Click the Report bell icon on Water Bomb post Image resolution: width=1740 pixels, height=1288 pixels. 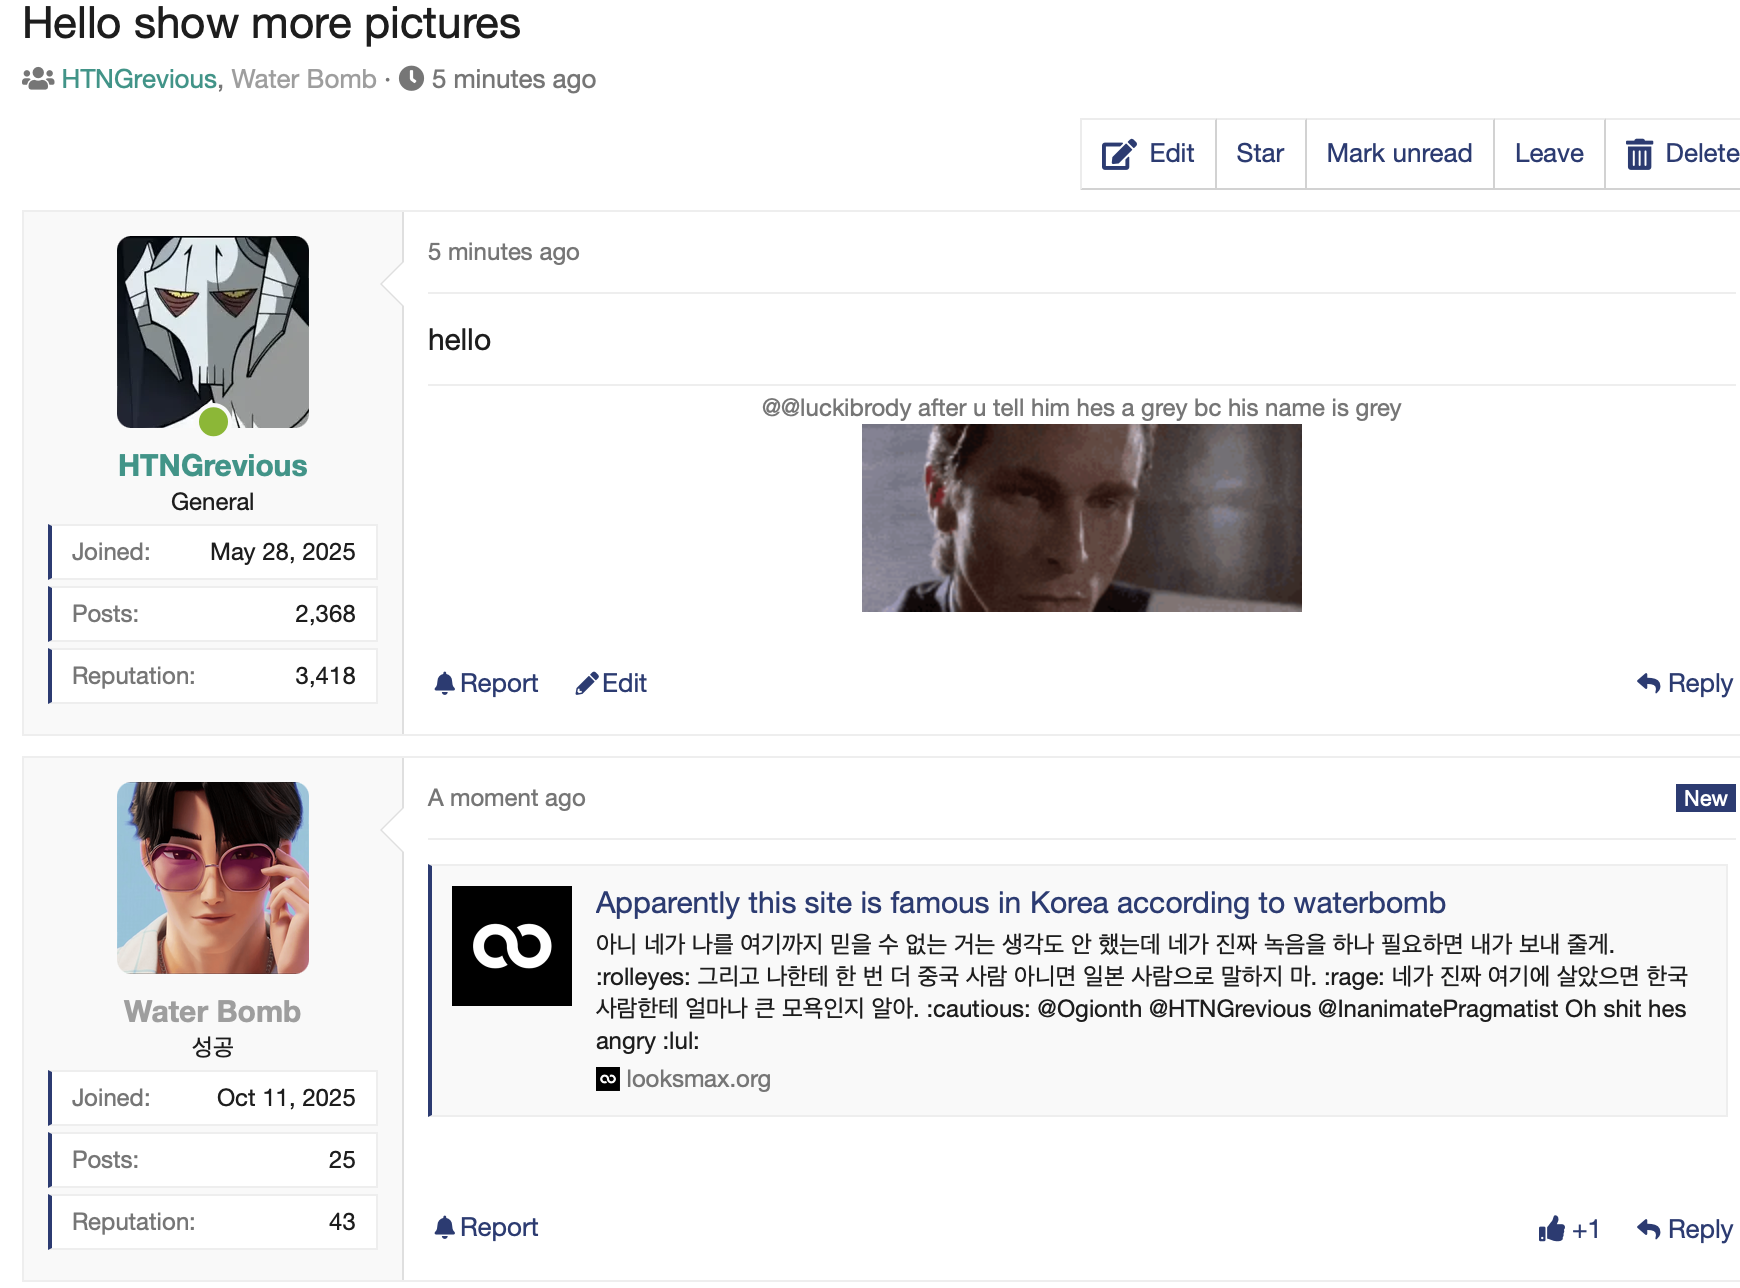pos(445,1227)
